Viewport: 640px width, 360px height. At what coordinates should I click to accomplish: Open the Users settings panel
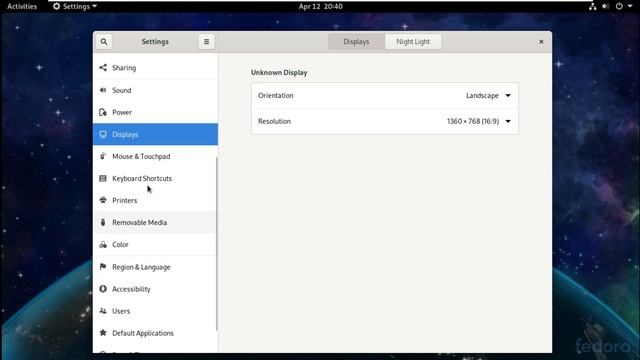[155, 311]
